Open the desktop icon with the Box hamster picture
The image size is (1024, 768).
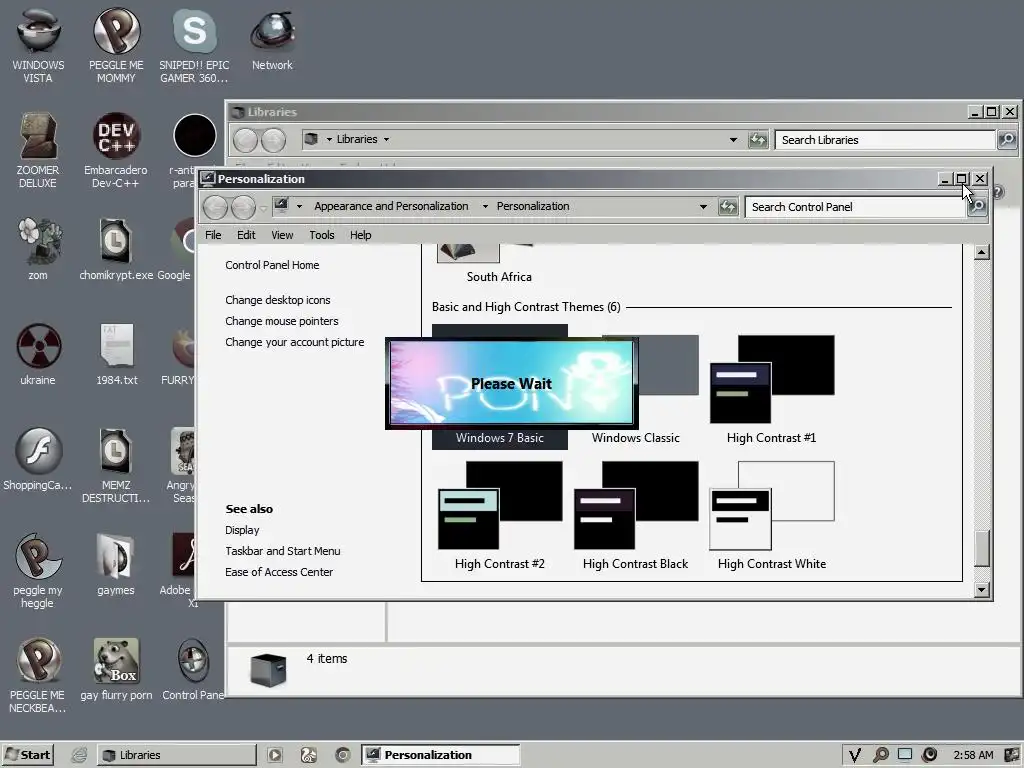(x=116, y=669)
